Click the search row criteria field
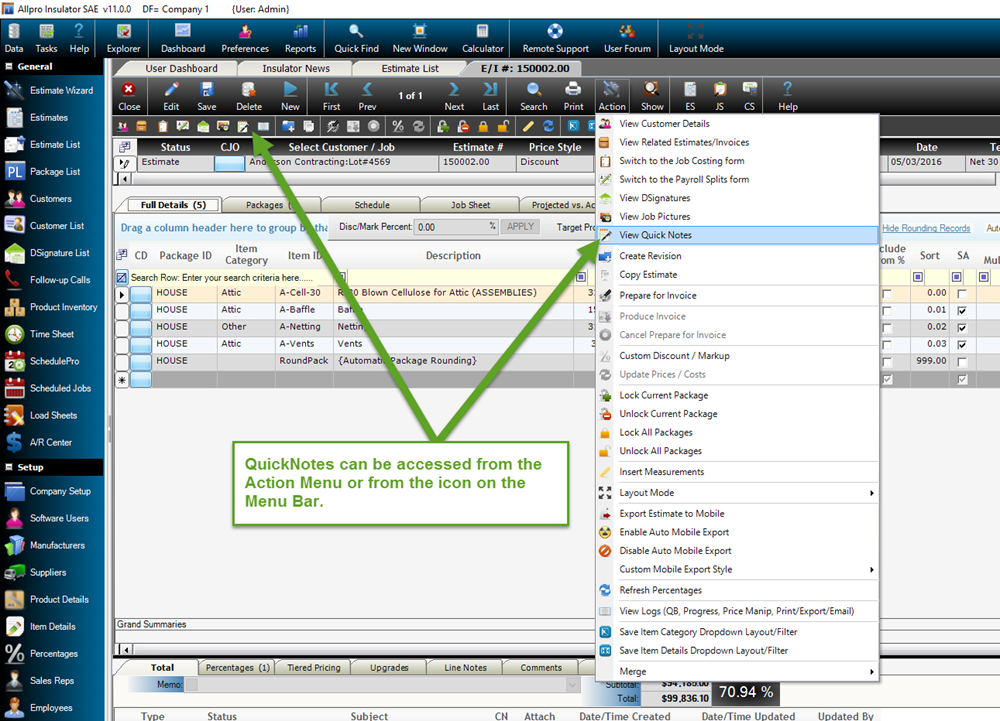This screenshot has width=1000, height=721. click(233, 277)
